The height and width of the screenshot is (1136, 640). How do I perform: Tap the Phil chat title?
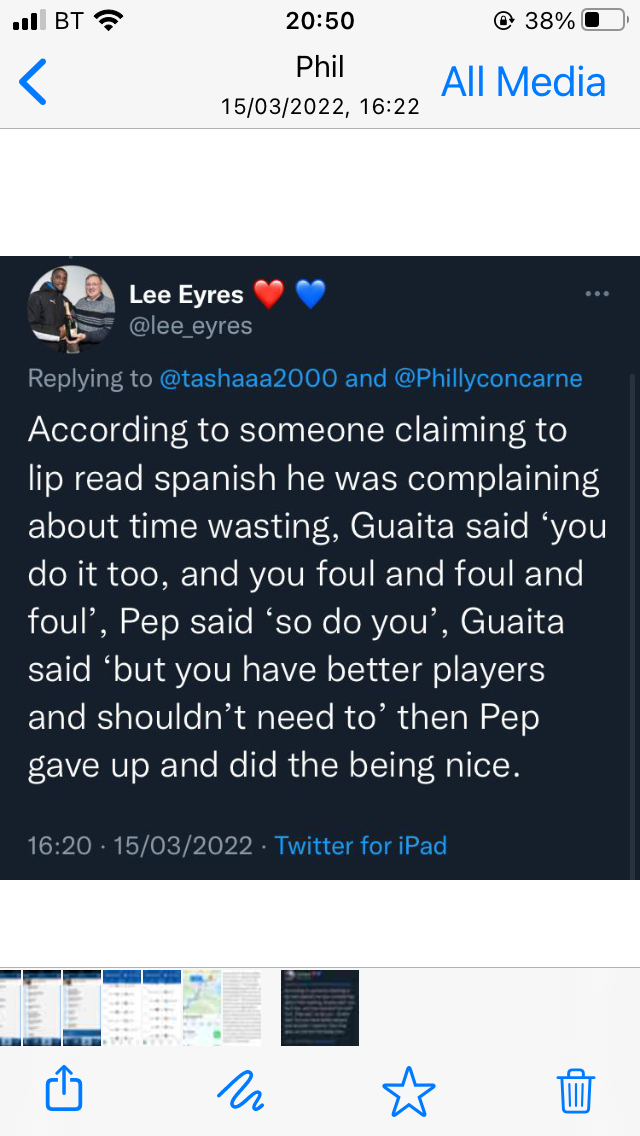pos(320,67)
